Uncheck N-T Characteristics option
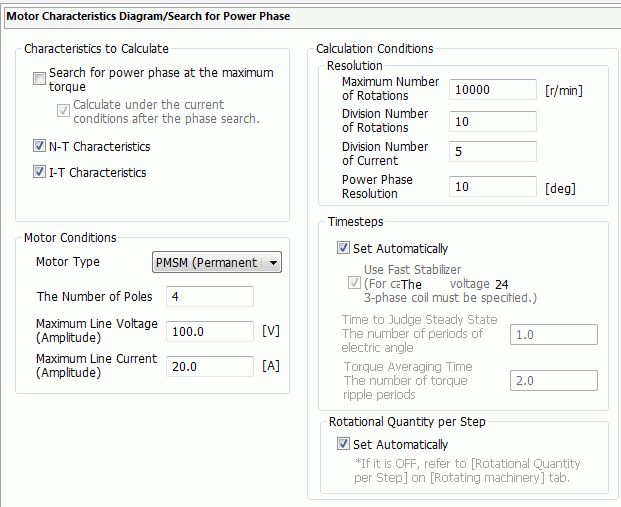Viewport: 621px width, 507px height. click(40, 146)
